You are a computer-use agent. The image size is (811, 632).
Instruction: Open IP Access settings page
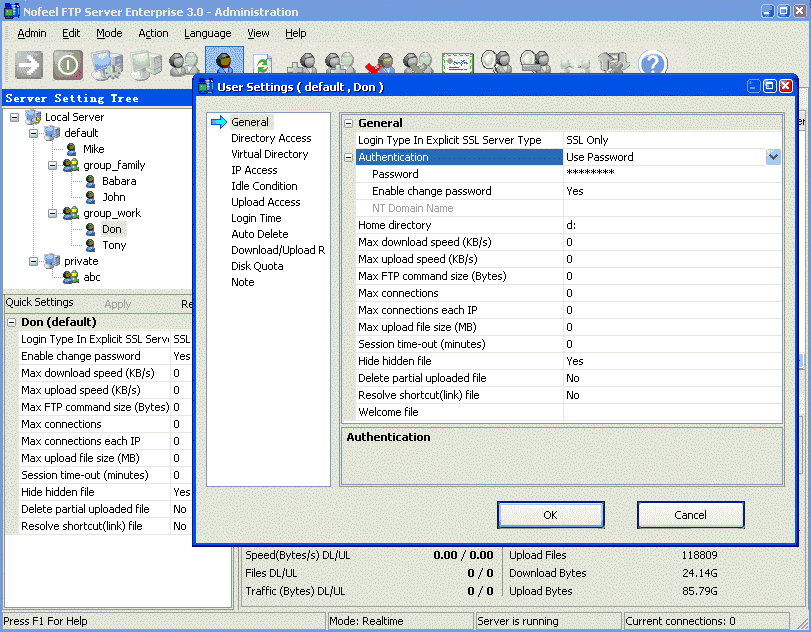tap(254, 170)
